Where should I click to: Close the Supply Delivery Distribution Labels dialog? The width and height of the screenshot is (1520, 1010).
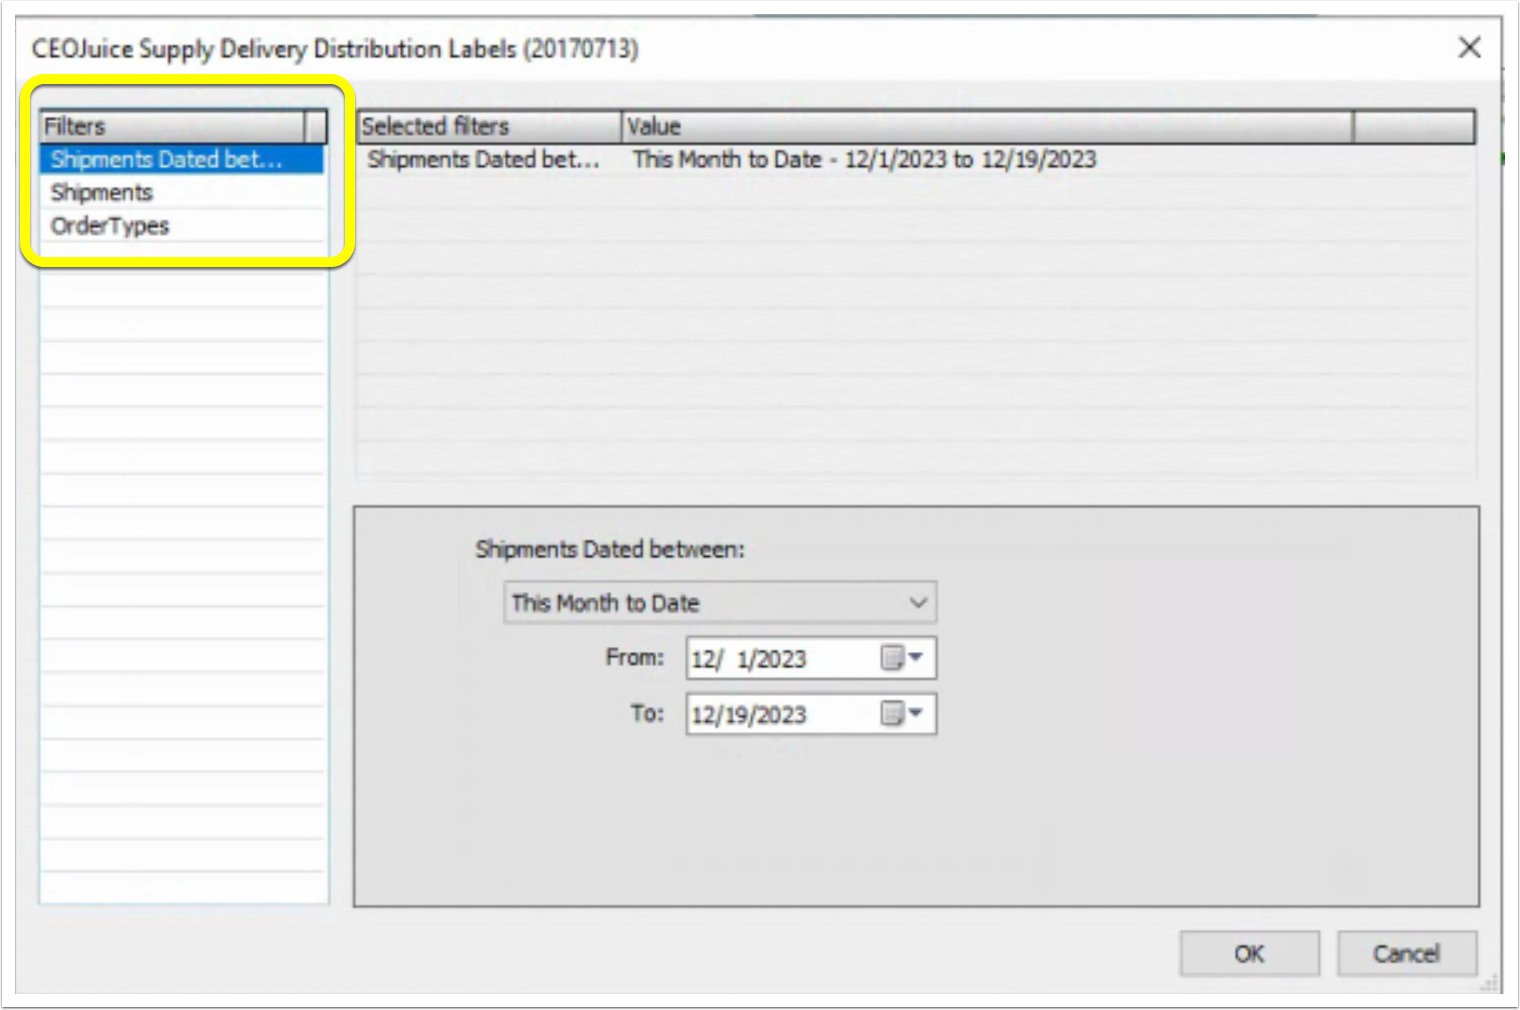1469,47
